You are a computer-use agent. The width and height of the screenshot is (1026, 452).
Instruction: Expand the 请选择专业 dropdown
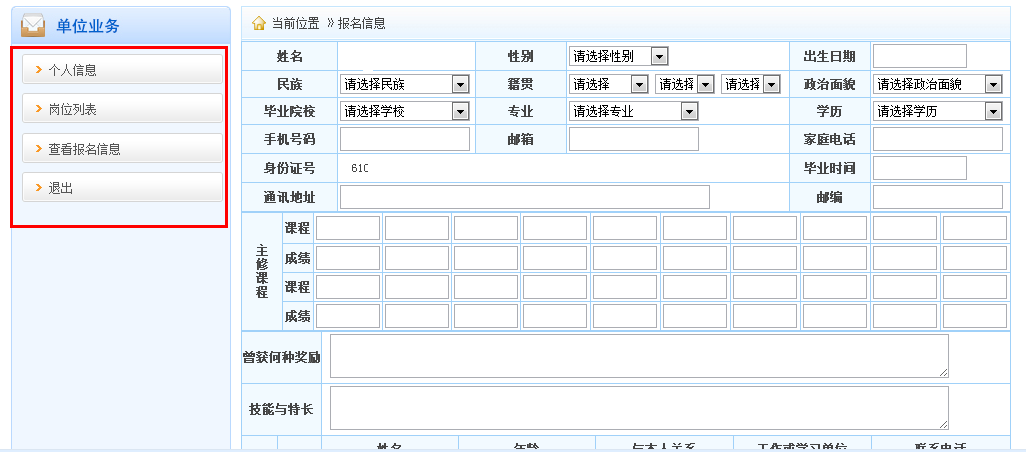pyautogui.click(x=633, y=111)
